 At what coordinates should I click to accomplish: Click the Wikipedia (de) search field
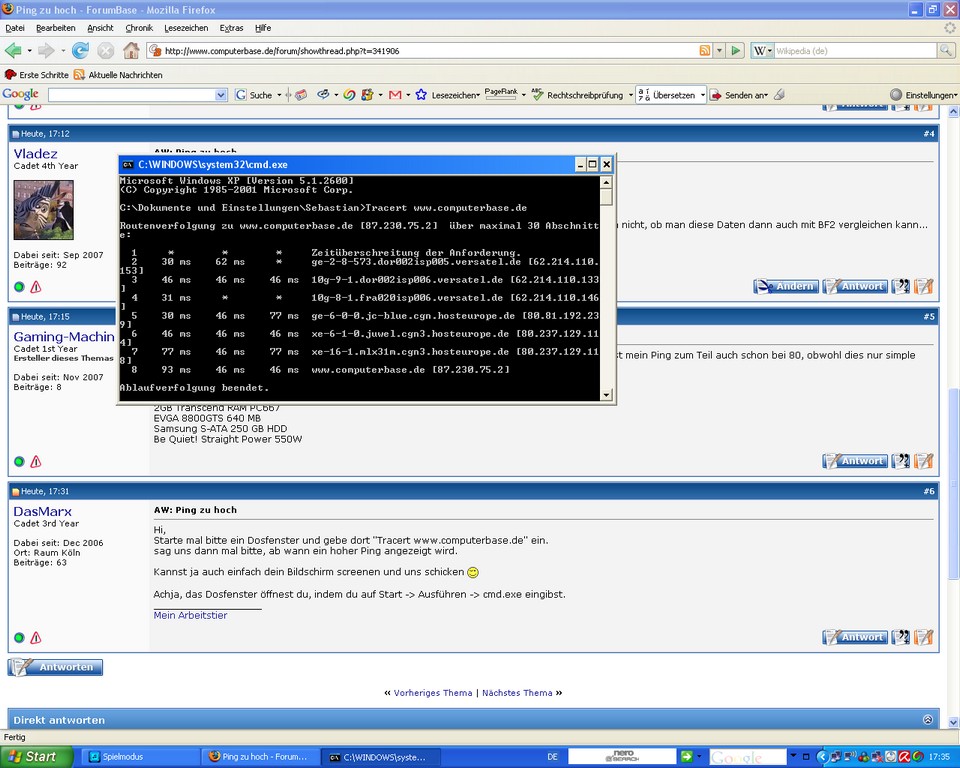click(855, 51)
